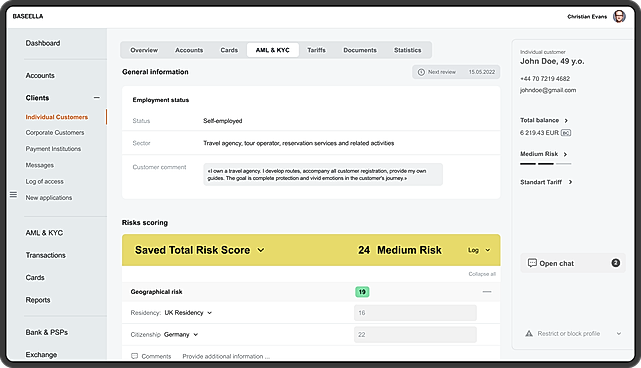
Task: Open Bank & PSPs in sidebar
Action: [x=47, y=332]
